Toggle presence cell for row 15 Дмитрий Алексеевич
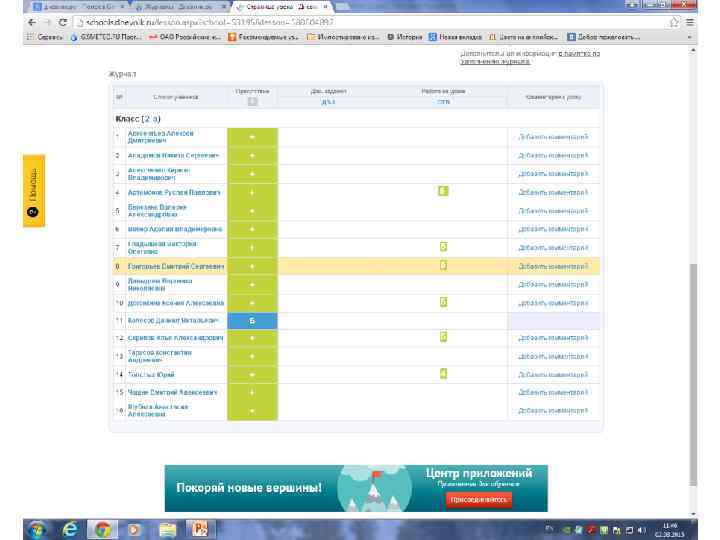The height and width of the screenshot is (540, 720). click(253, 393)
